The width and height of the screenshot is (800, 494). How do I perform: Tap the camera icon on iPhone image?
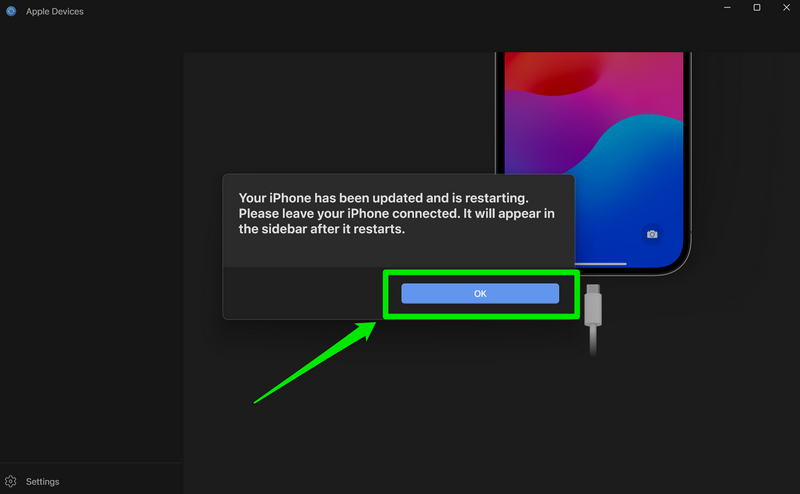point(652,234)
